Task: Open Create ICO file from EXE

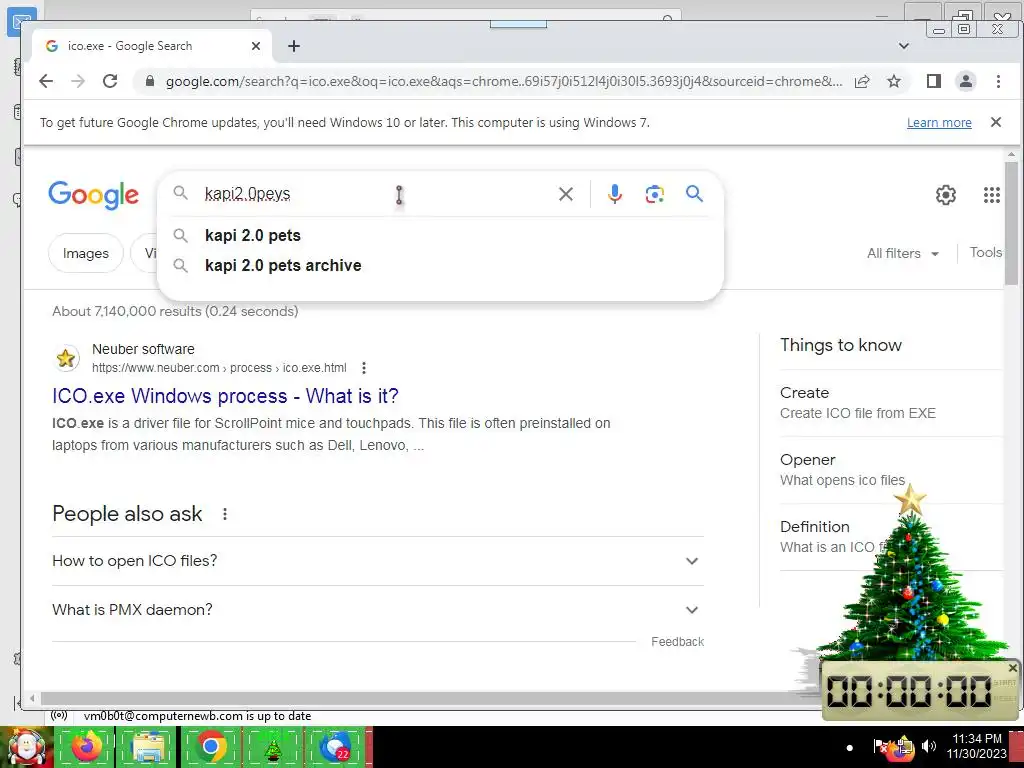Action: coord(857,413)
